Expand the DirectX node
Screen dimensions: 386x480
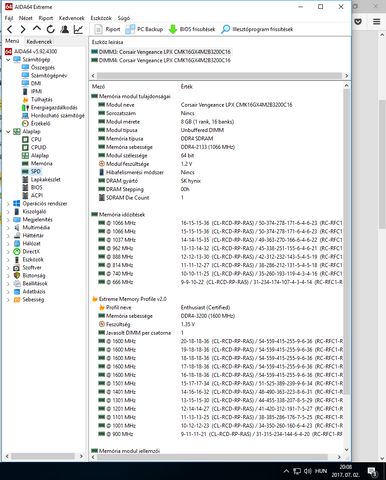[x=8, y=252]
